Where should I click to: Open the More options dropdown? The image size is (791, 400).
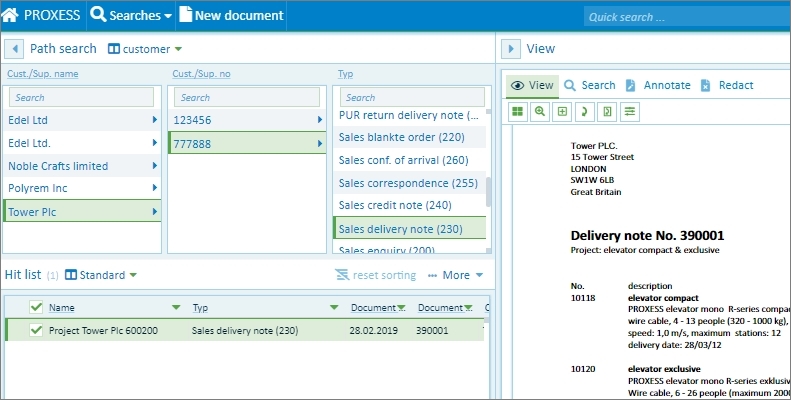pos(455,275)
